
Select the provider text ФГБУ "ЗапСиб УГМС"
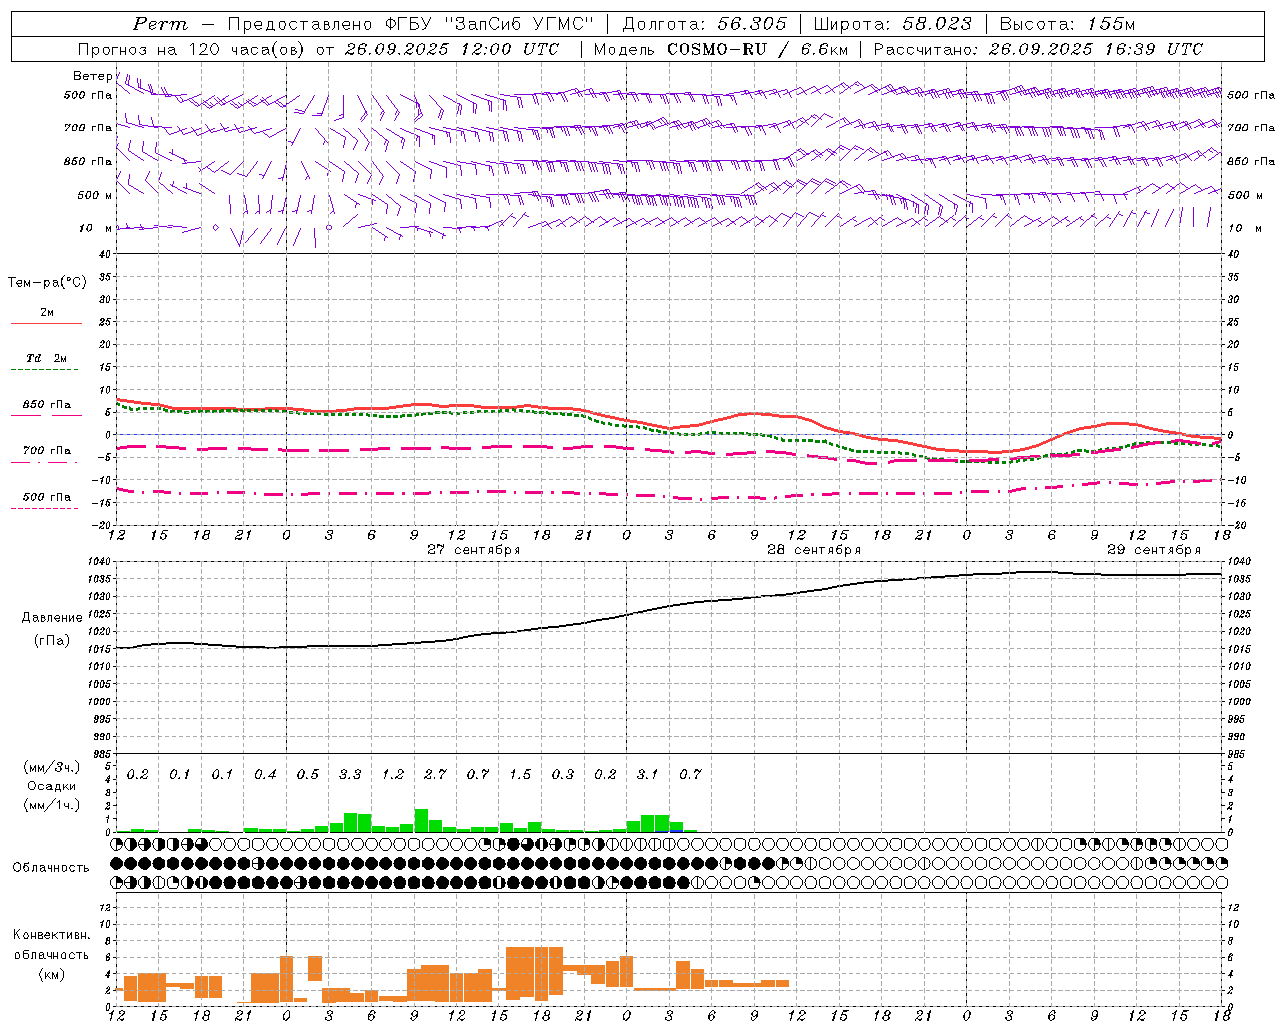click(x=490, y=24)
